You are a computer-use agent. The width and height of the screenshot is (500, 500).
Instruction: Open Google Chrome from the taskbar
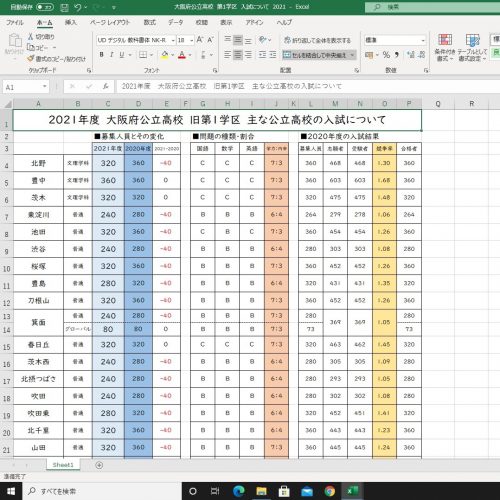coord(330,491)
